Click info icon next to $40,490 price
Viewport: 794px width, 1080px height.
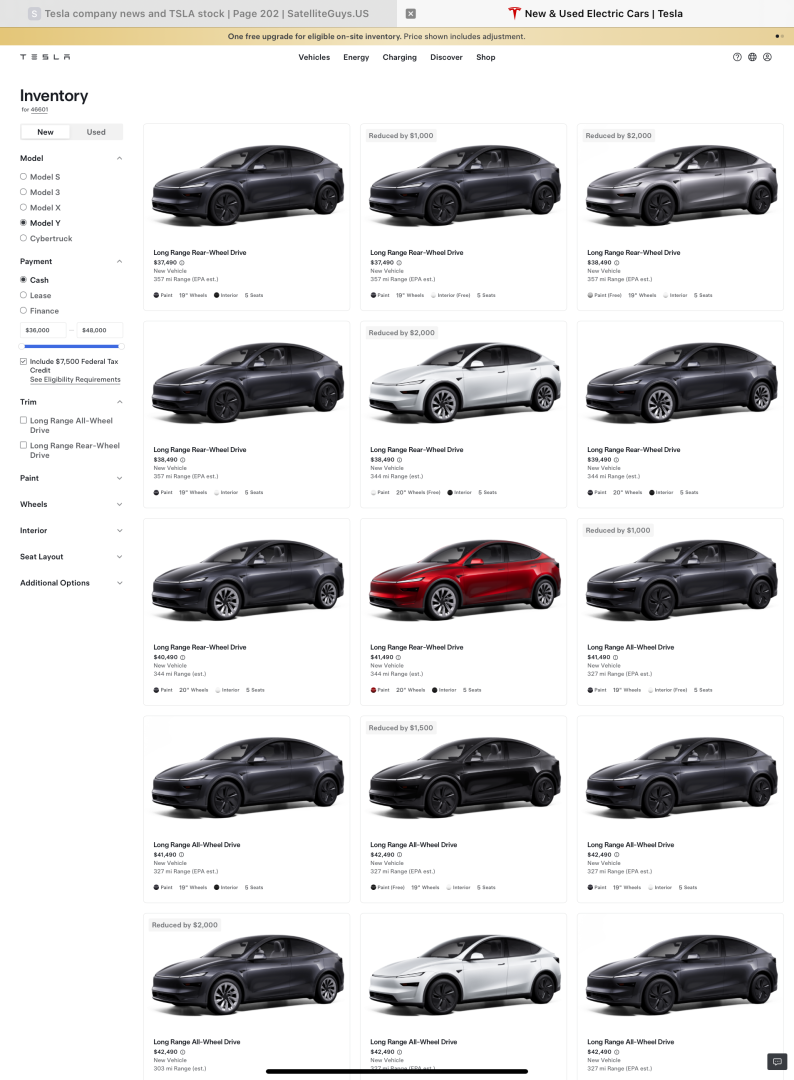[x=182, y=657]
